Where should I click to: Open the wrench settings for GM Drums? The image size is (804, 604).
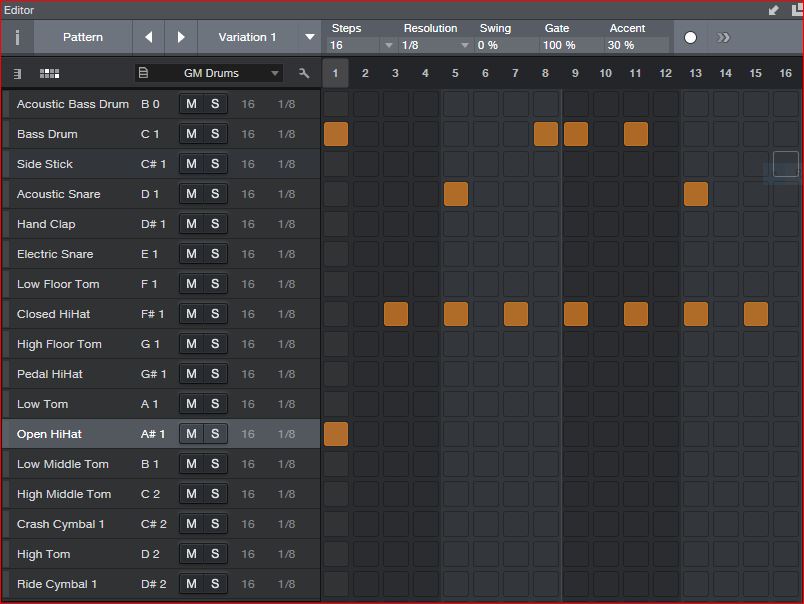tap(304, 73)
